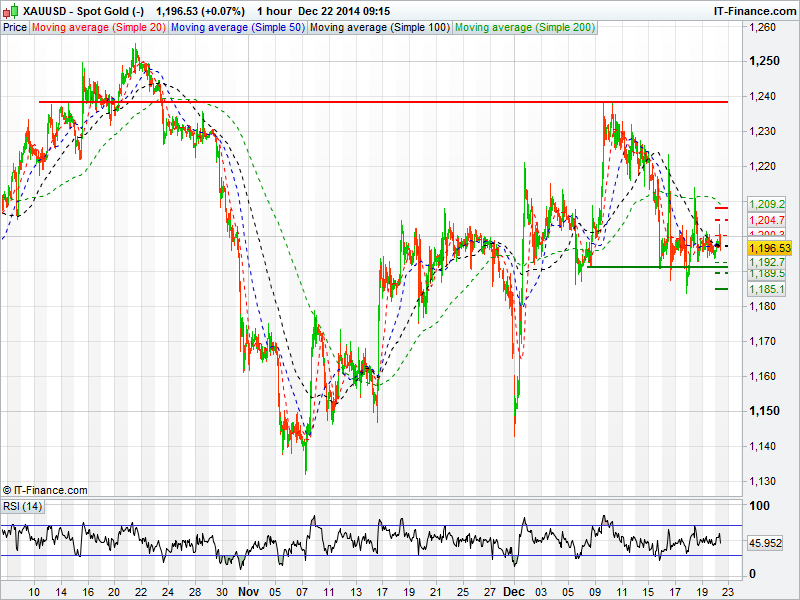Image resolution: width=800 pixels, height=600 pixels.
Task: Click the 1,189.5 pivot level tag
Action: [x=766, y=273]
